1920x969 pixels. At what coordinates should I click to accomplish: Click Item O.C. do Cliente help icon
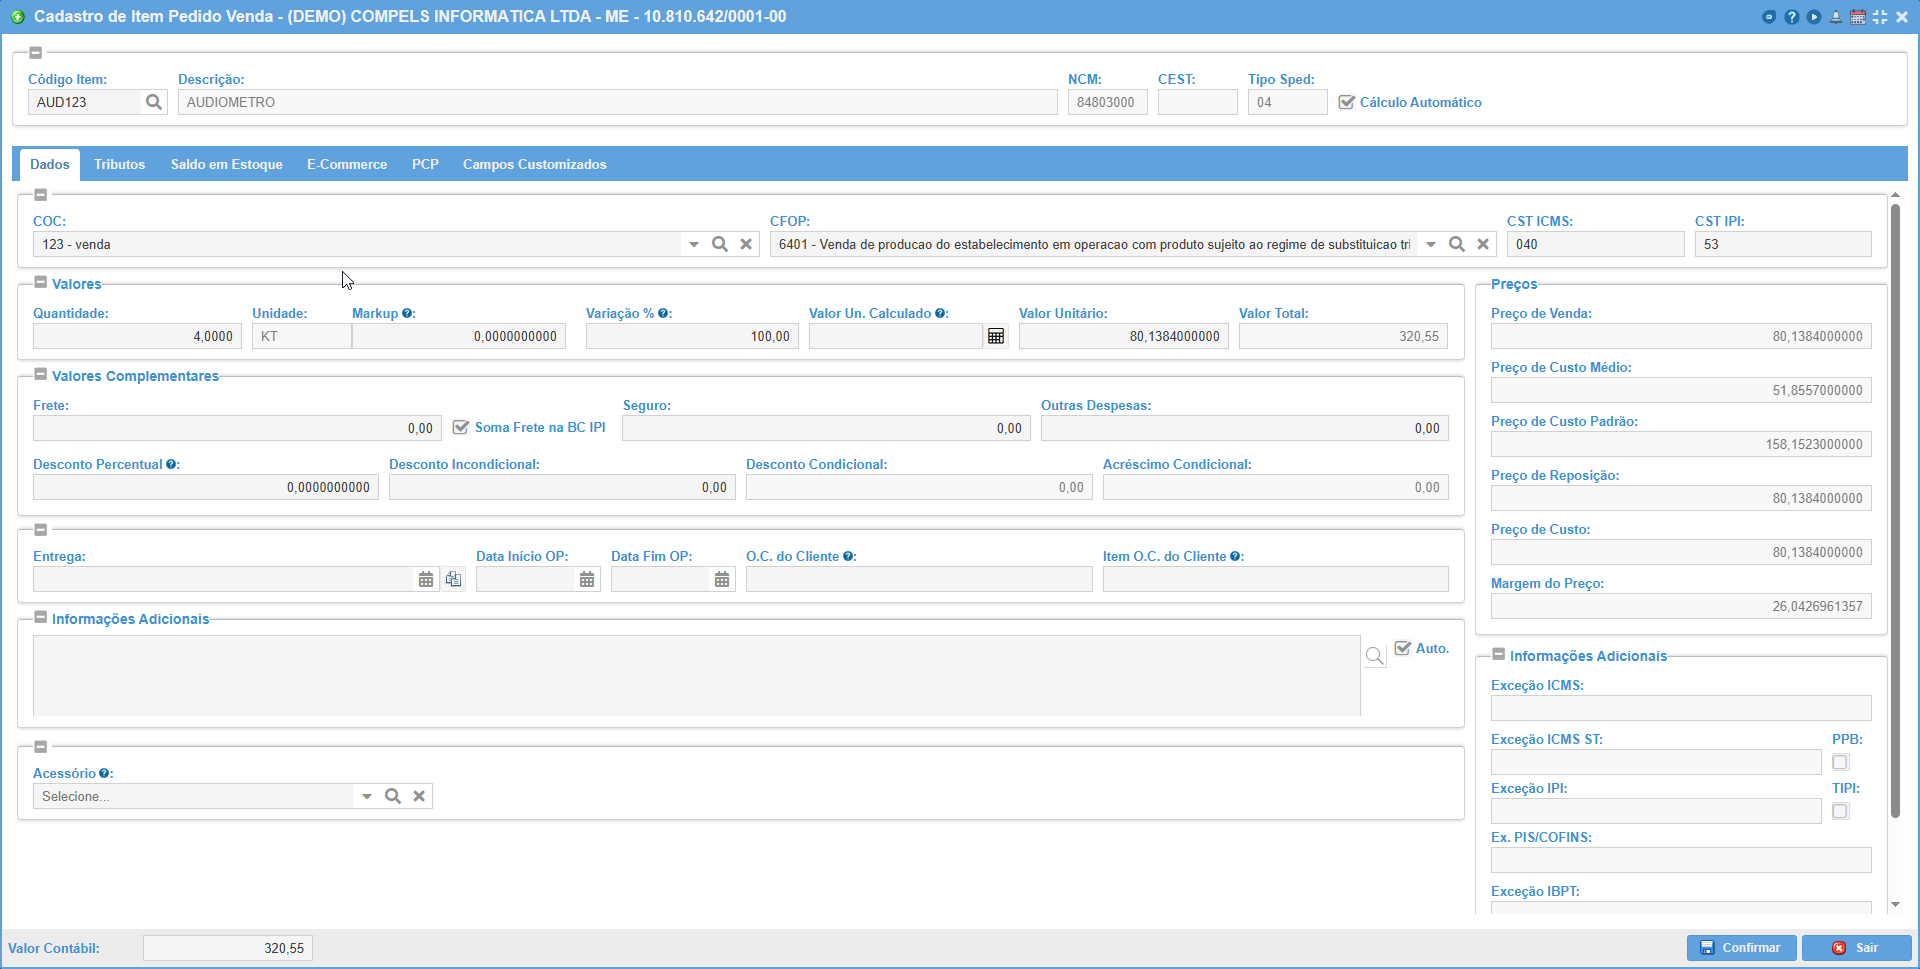coord(1235,556)
